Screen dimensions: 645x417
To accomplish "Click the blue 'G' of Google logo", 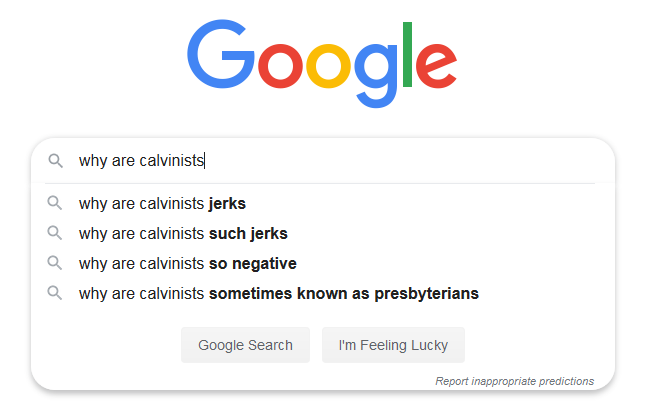I will 221,54.
